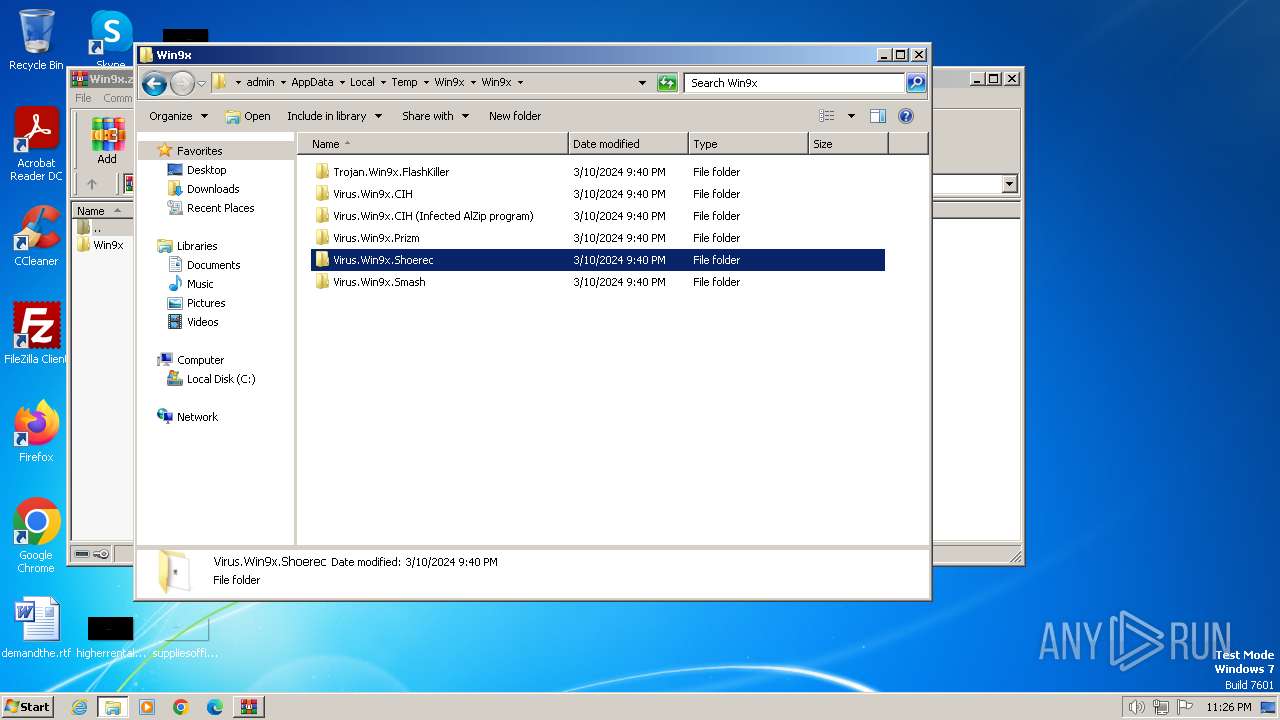1280x720 pixels.
Task: Select Computer in the navigation pane
Action: (200, 360)
